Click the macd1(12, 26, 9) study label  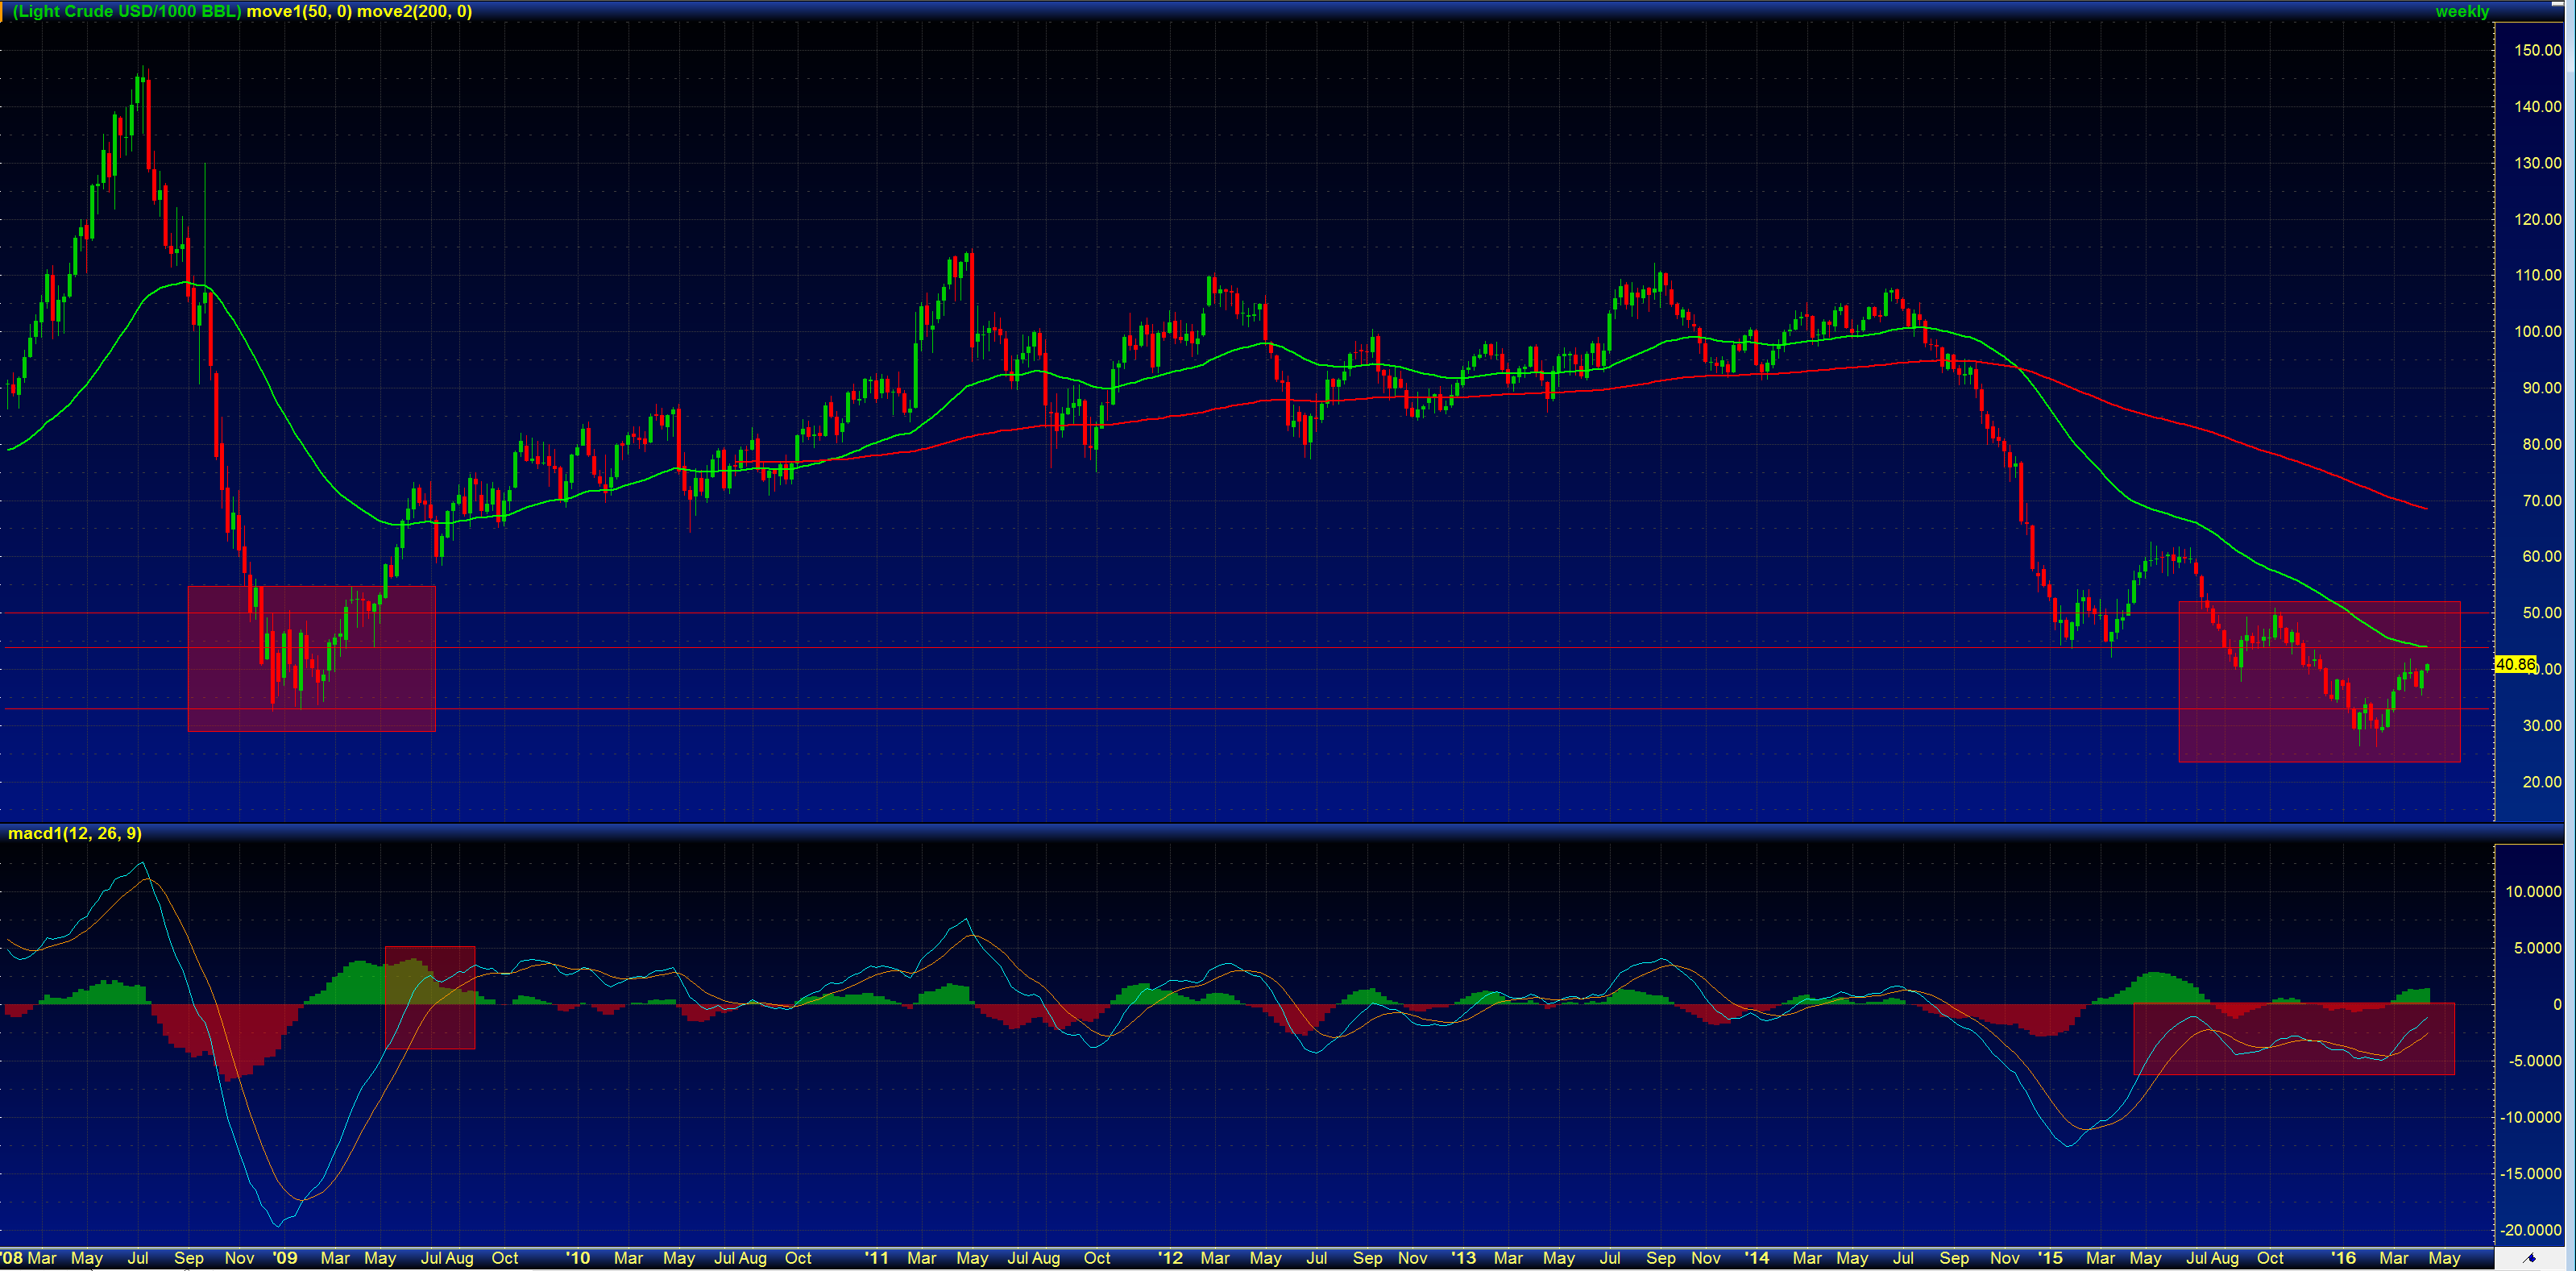74,833
